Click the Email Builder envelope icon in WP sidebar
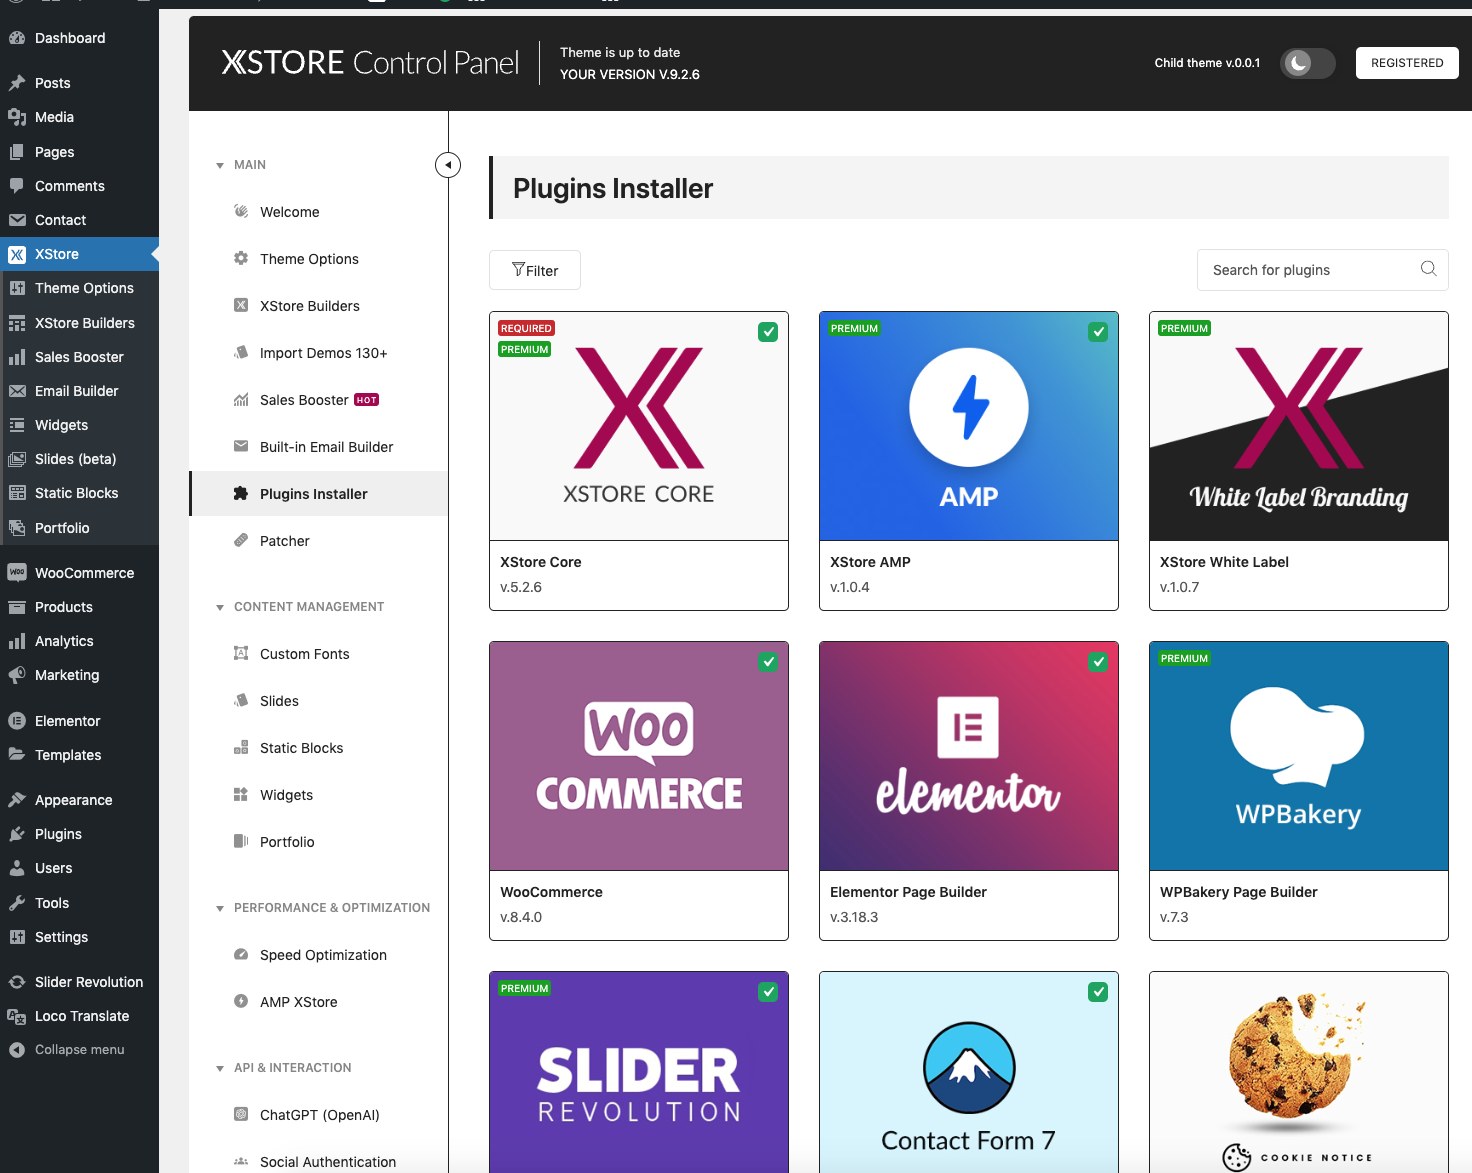 click(x=17, y=391)
